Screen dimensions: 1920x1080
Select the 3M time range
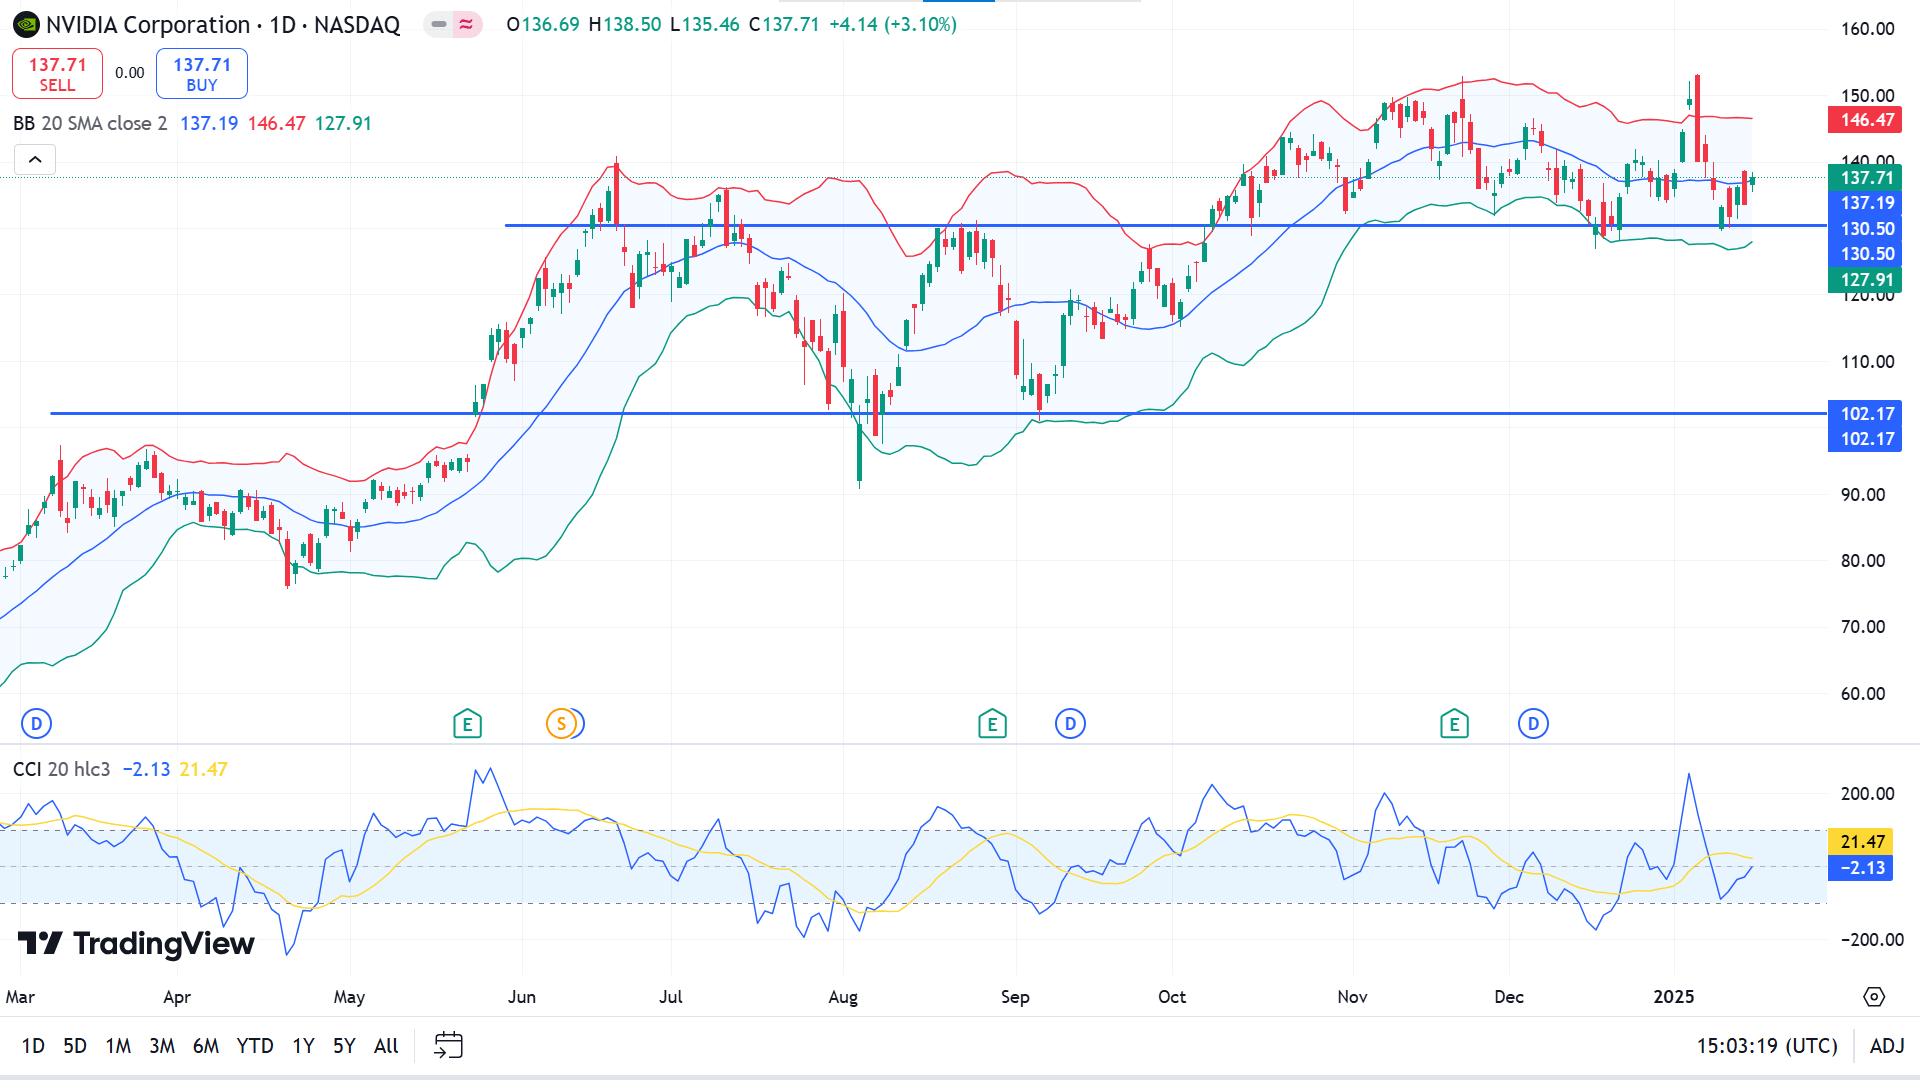coord(162,1046)
